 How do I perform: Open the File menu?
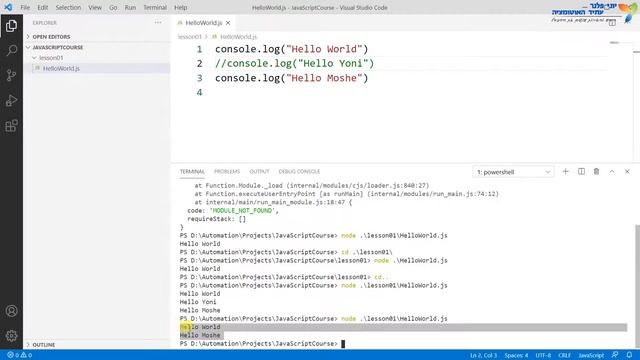[25, 7]
